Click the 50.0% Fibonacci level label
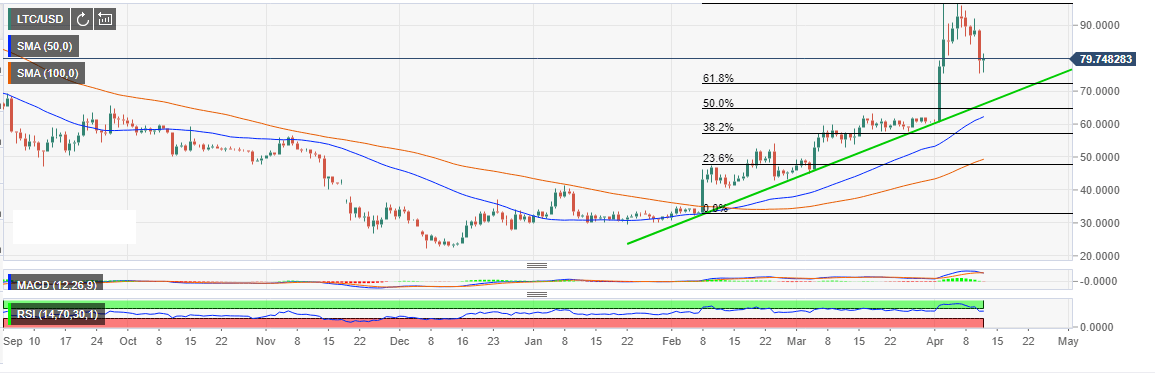 click(x=718, y=103)
